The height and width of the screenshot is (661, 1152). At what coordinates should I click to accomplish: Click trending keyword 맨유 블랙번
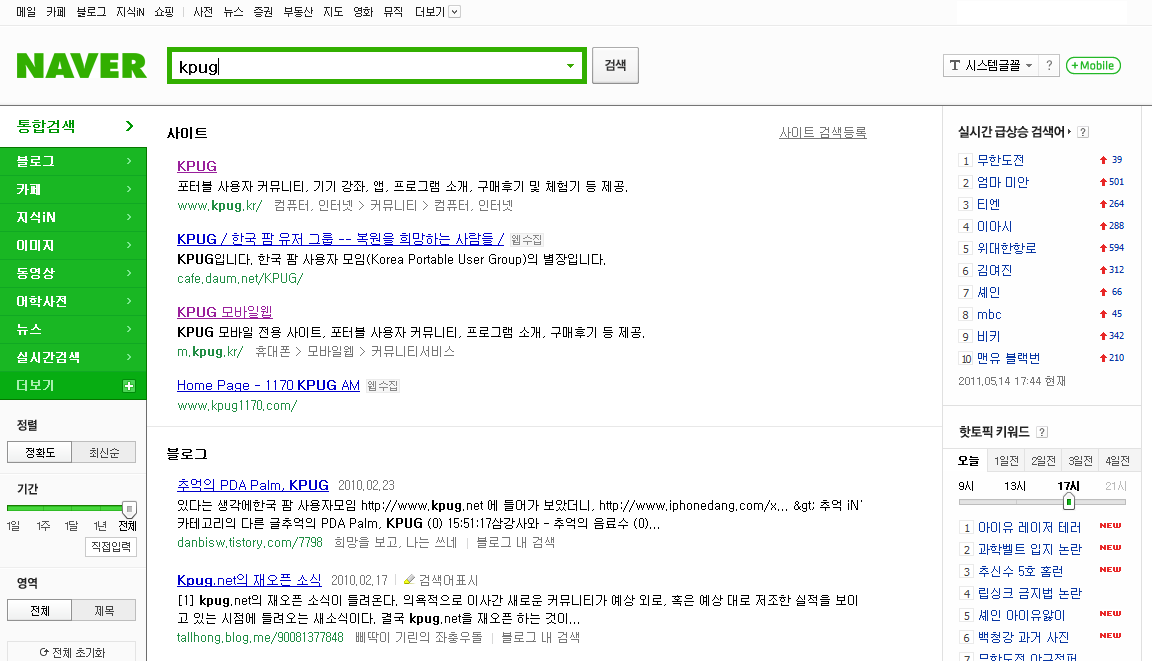tap(1008, 358)
